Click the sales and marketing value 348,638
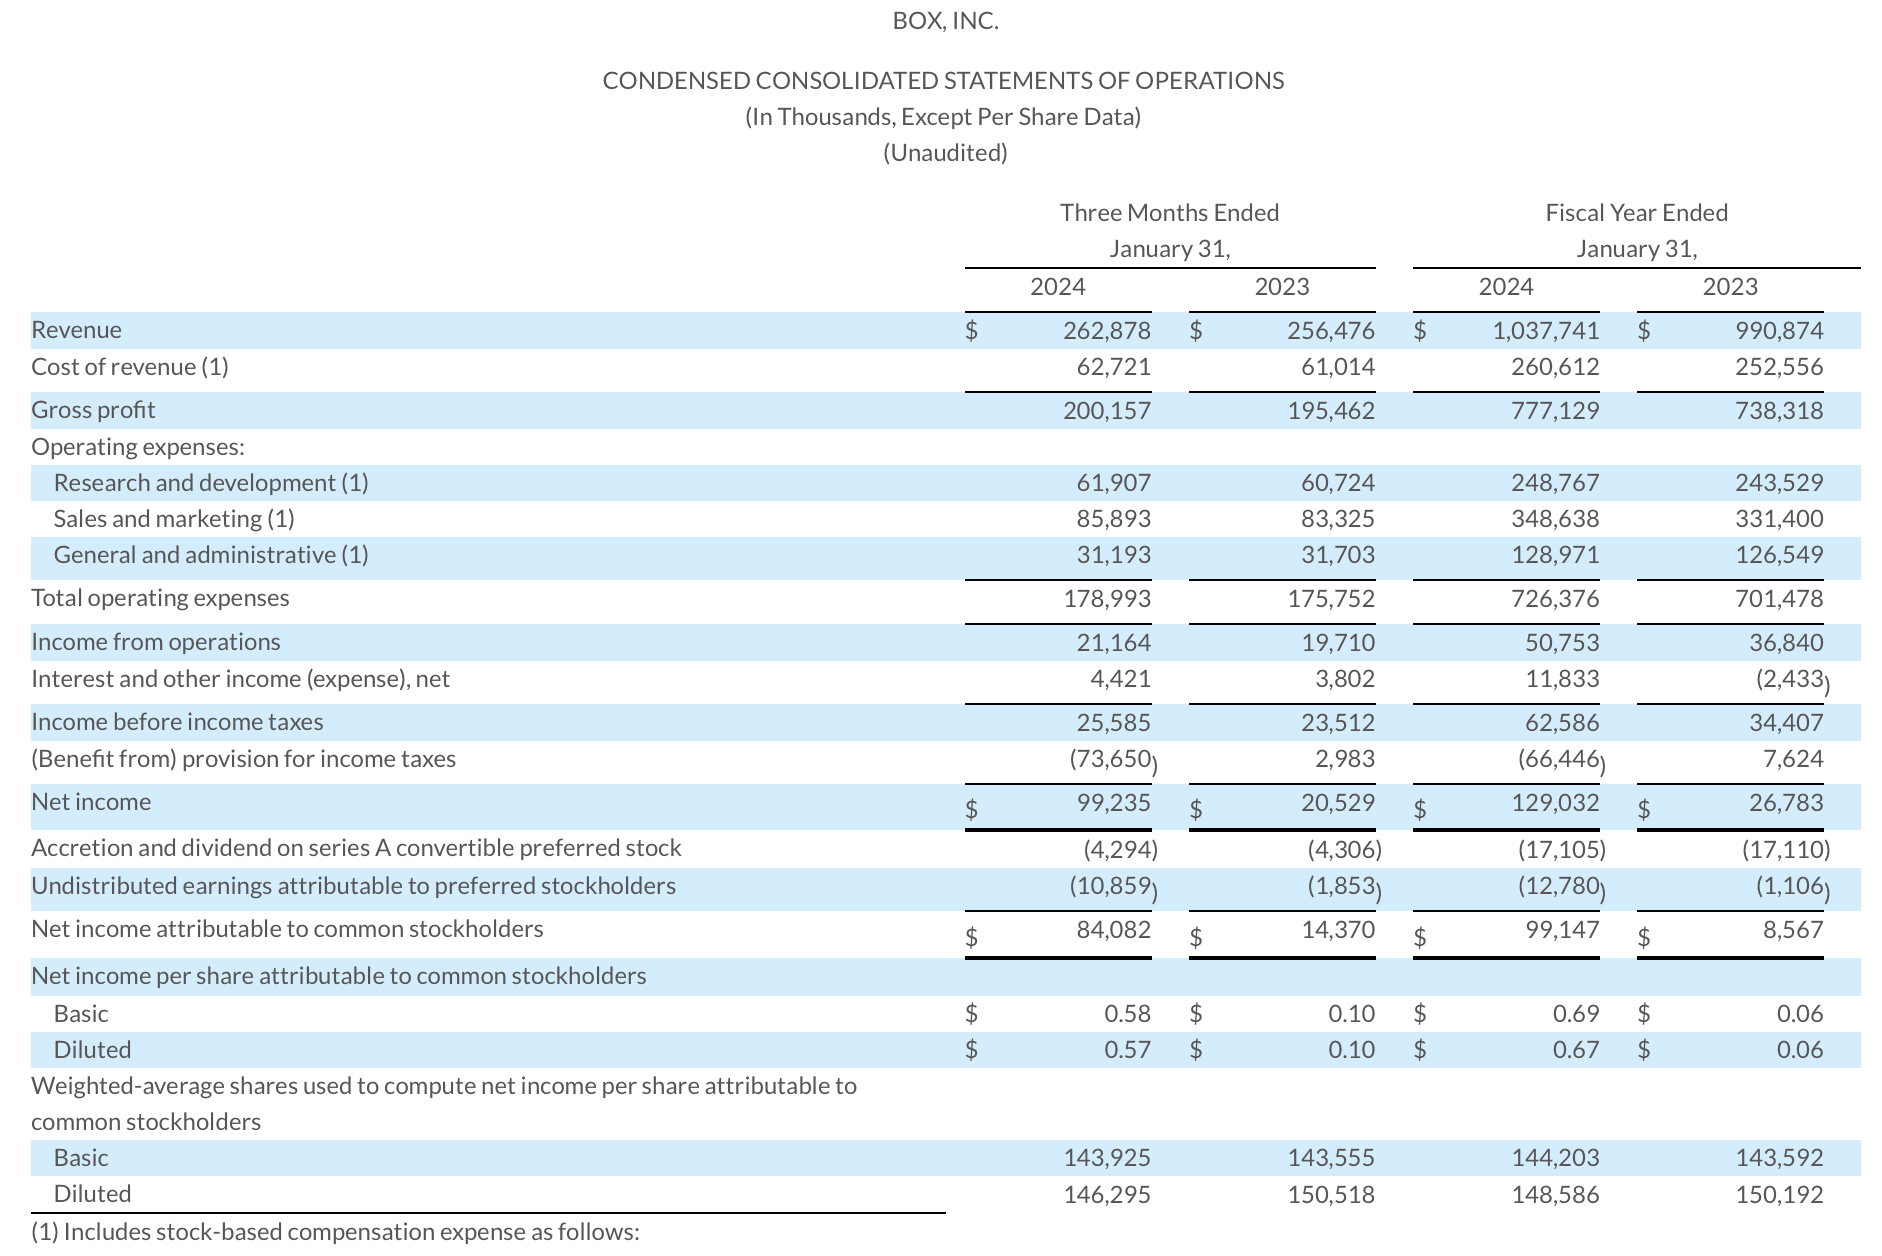Screen dimensions: 1882x1256 (1555, 519)
